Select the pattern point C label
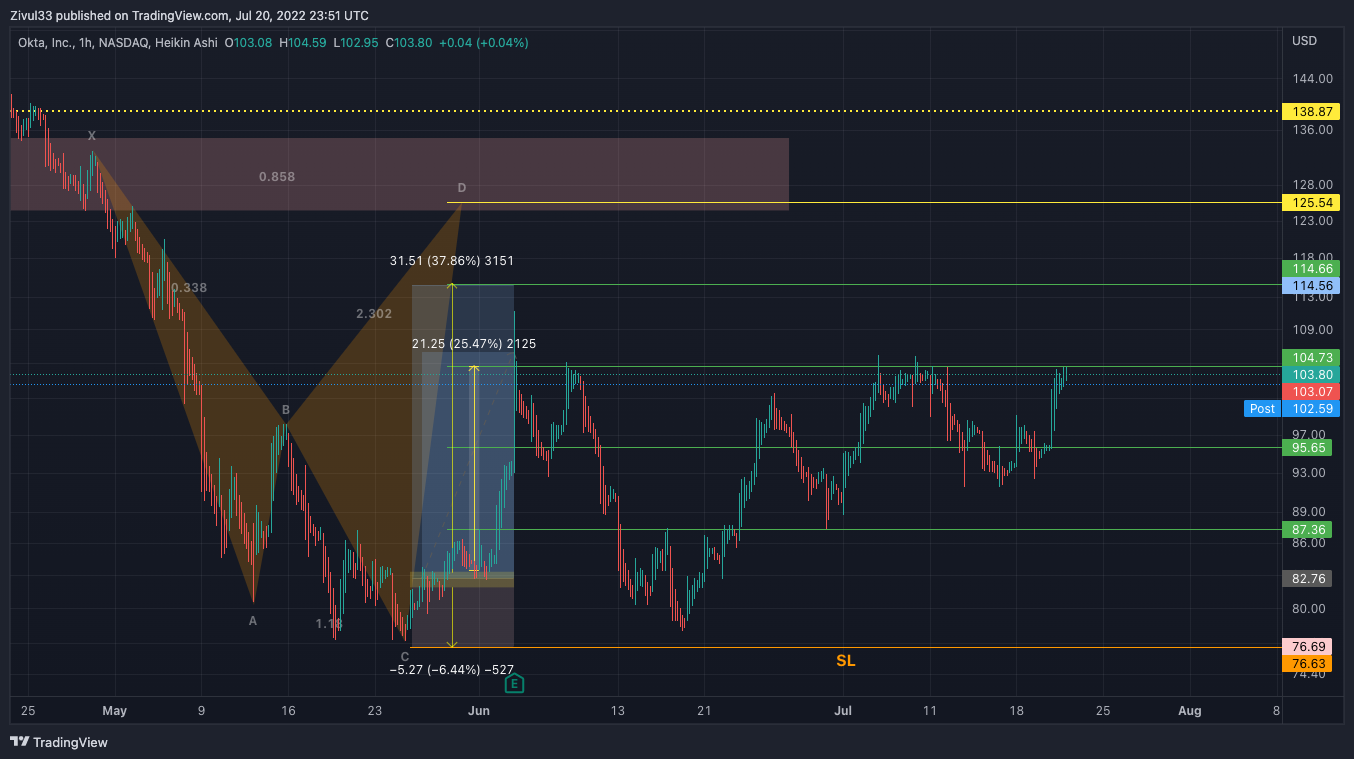This screenshot has width=1354, height=759. coord(404,656)
